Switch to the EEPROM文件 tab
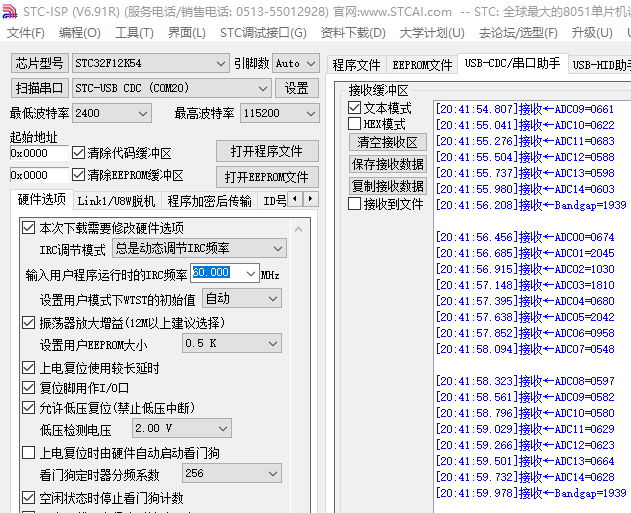 pos(422,65)
